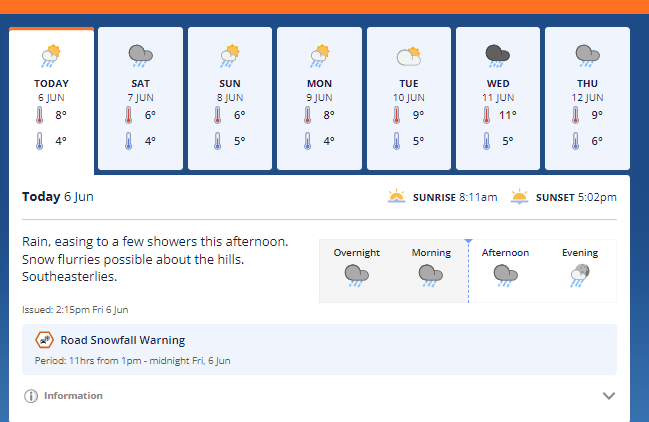
Task: Click Wednesday's dark rain cloud icon
Action: pos(498,56)
